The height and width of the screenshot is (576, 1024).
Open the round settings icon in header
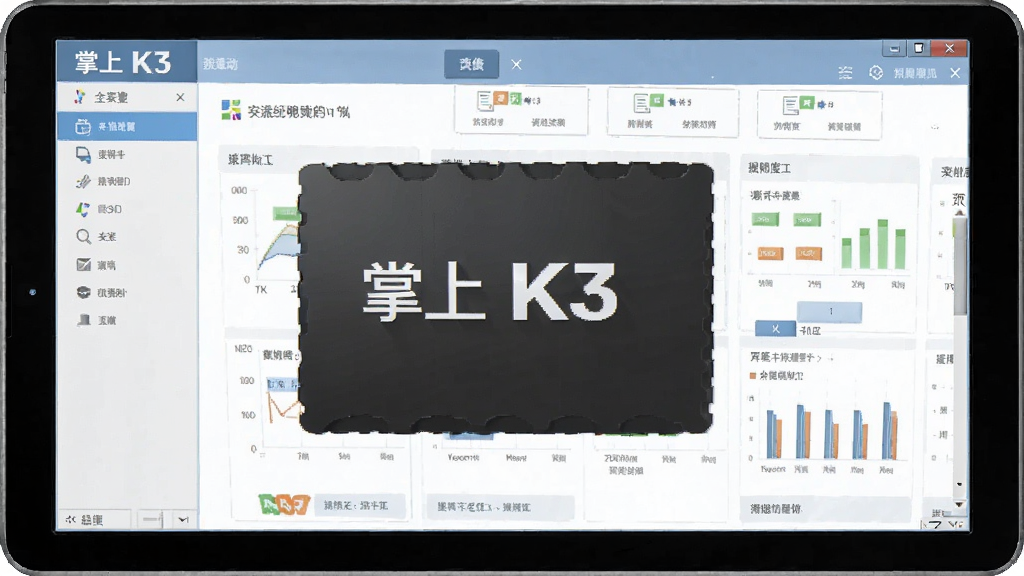(x=876, y=72)
